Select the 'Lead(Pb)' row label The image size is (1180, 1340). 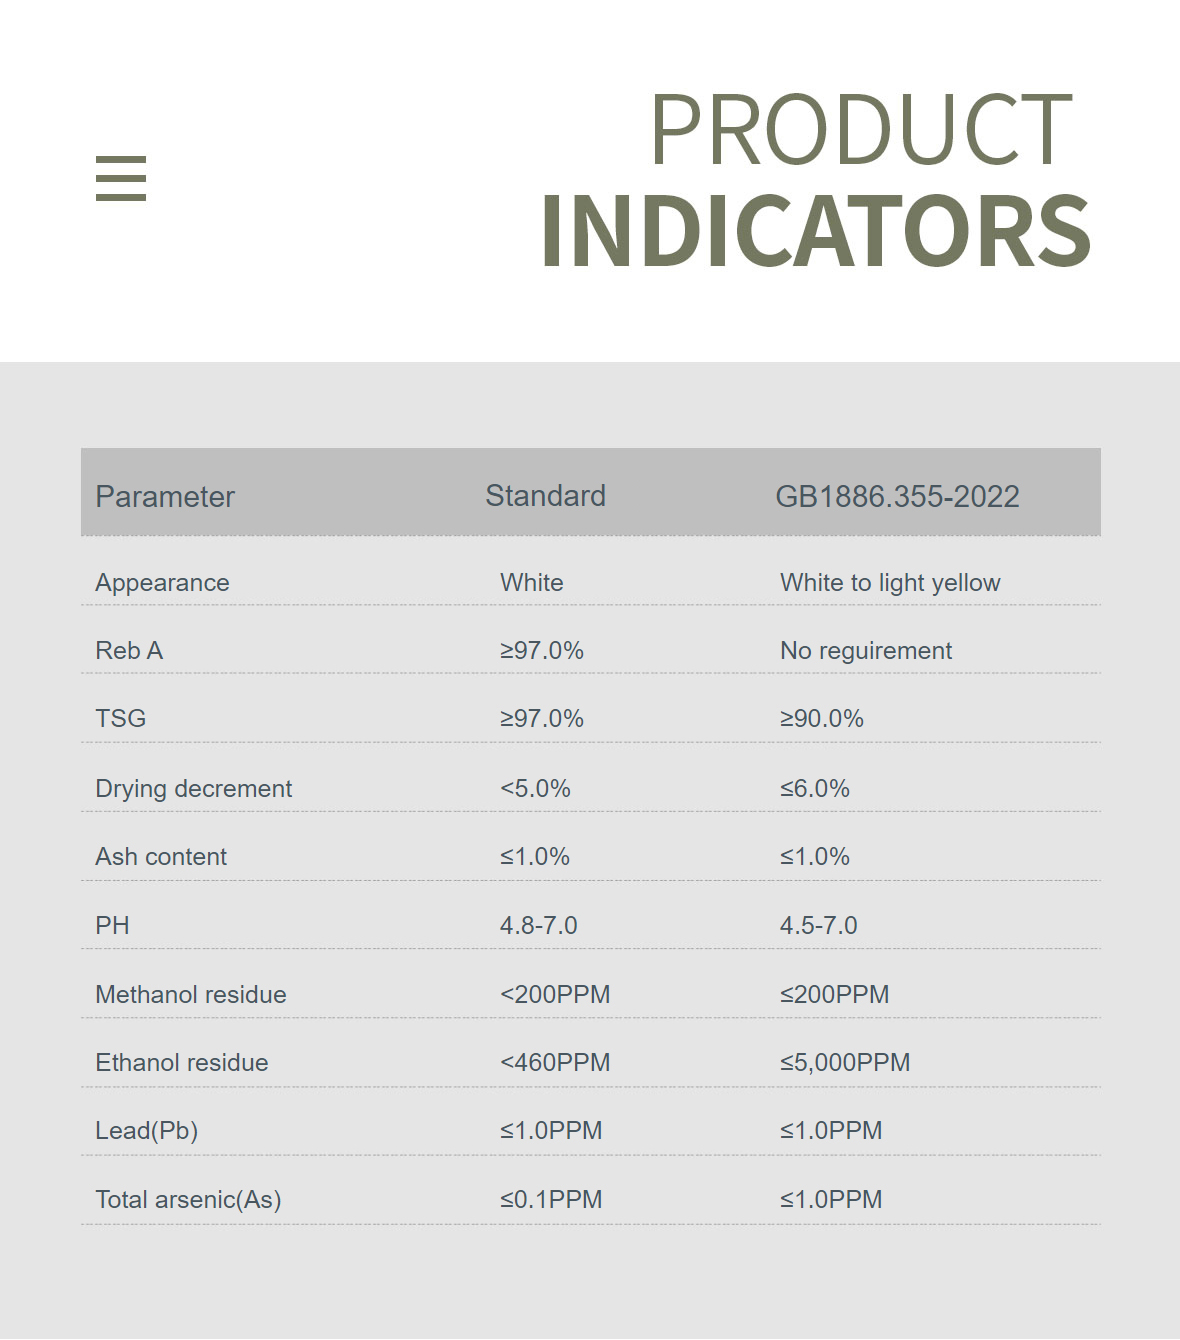pos(147,1131)
